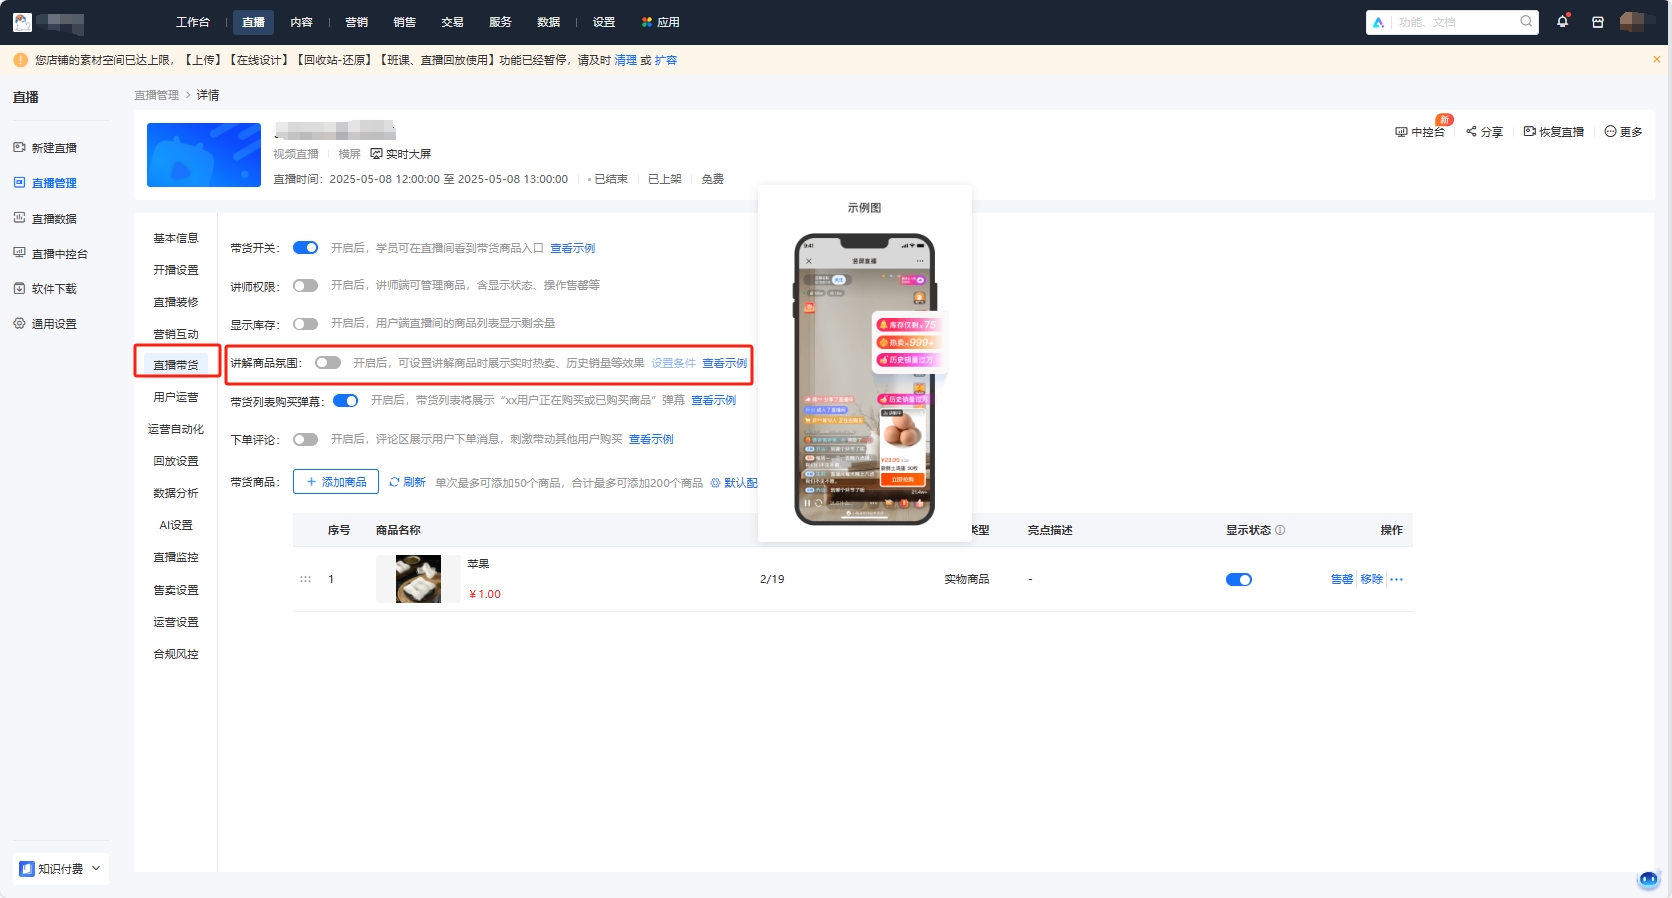Open the blue chat assistant robot icon

pyautogui.click(x=1648, y=879)
